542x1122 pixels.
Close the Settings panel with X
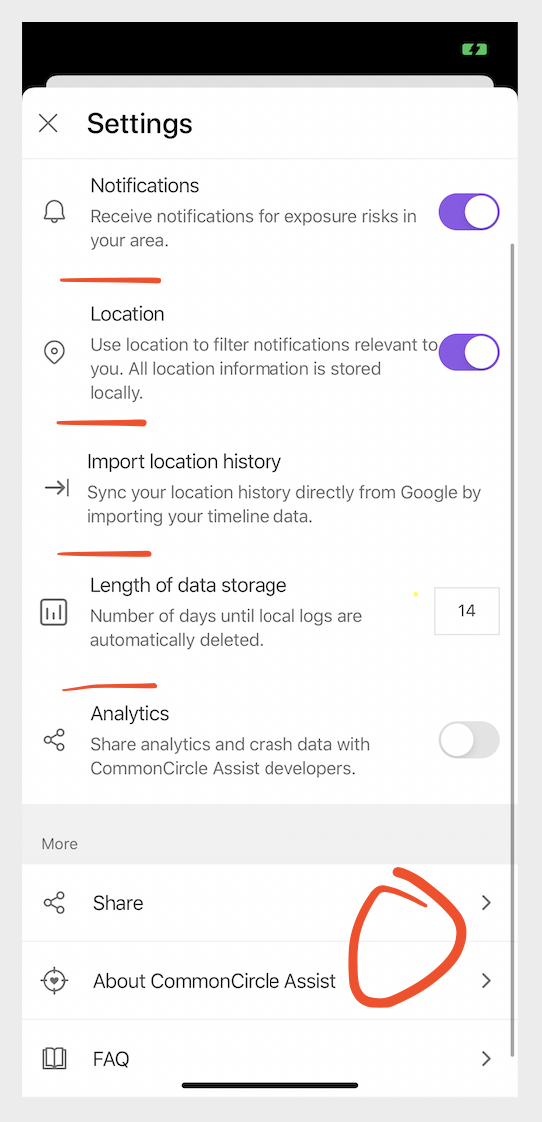pos(48,123)
